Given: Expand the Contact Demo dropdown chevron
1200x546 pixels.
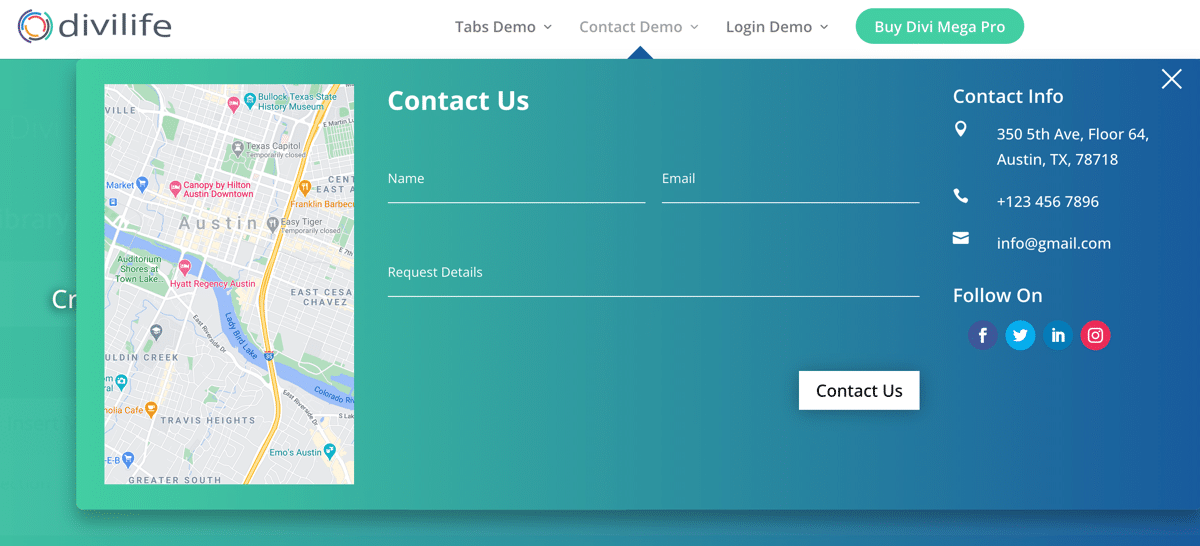Looking at the screenshot, I should [694, 27].
